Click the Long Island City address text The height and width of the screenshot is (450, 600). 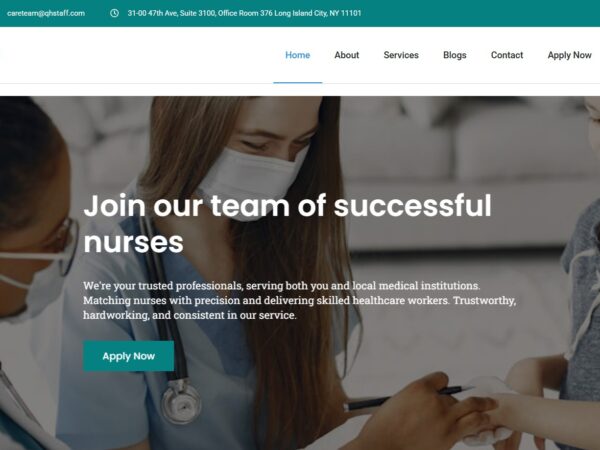245,13
